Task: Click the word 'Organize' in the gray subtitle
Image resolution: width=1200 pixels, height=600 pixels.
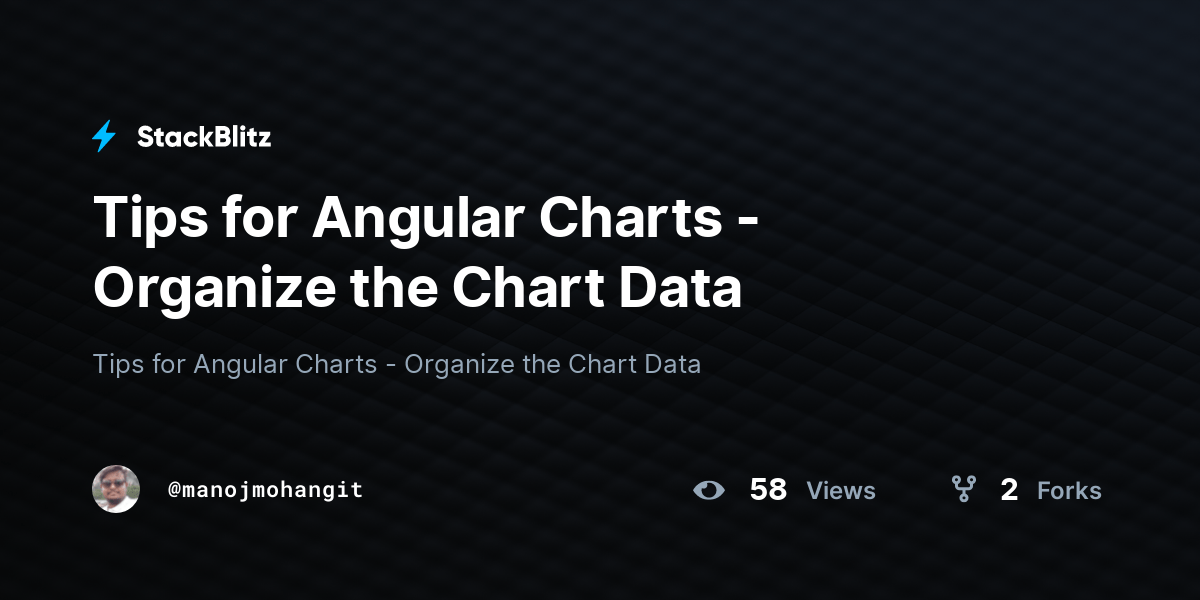Action: [460, 365]
